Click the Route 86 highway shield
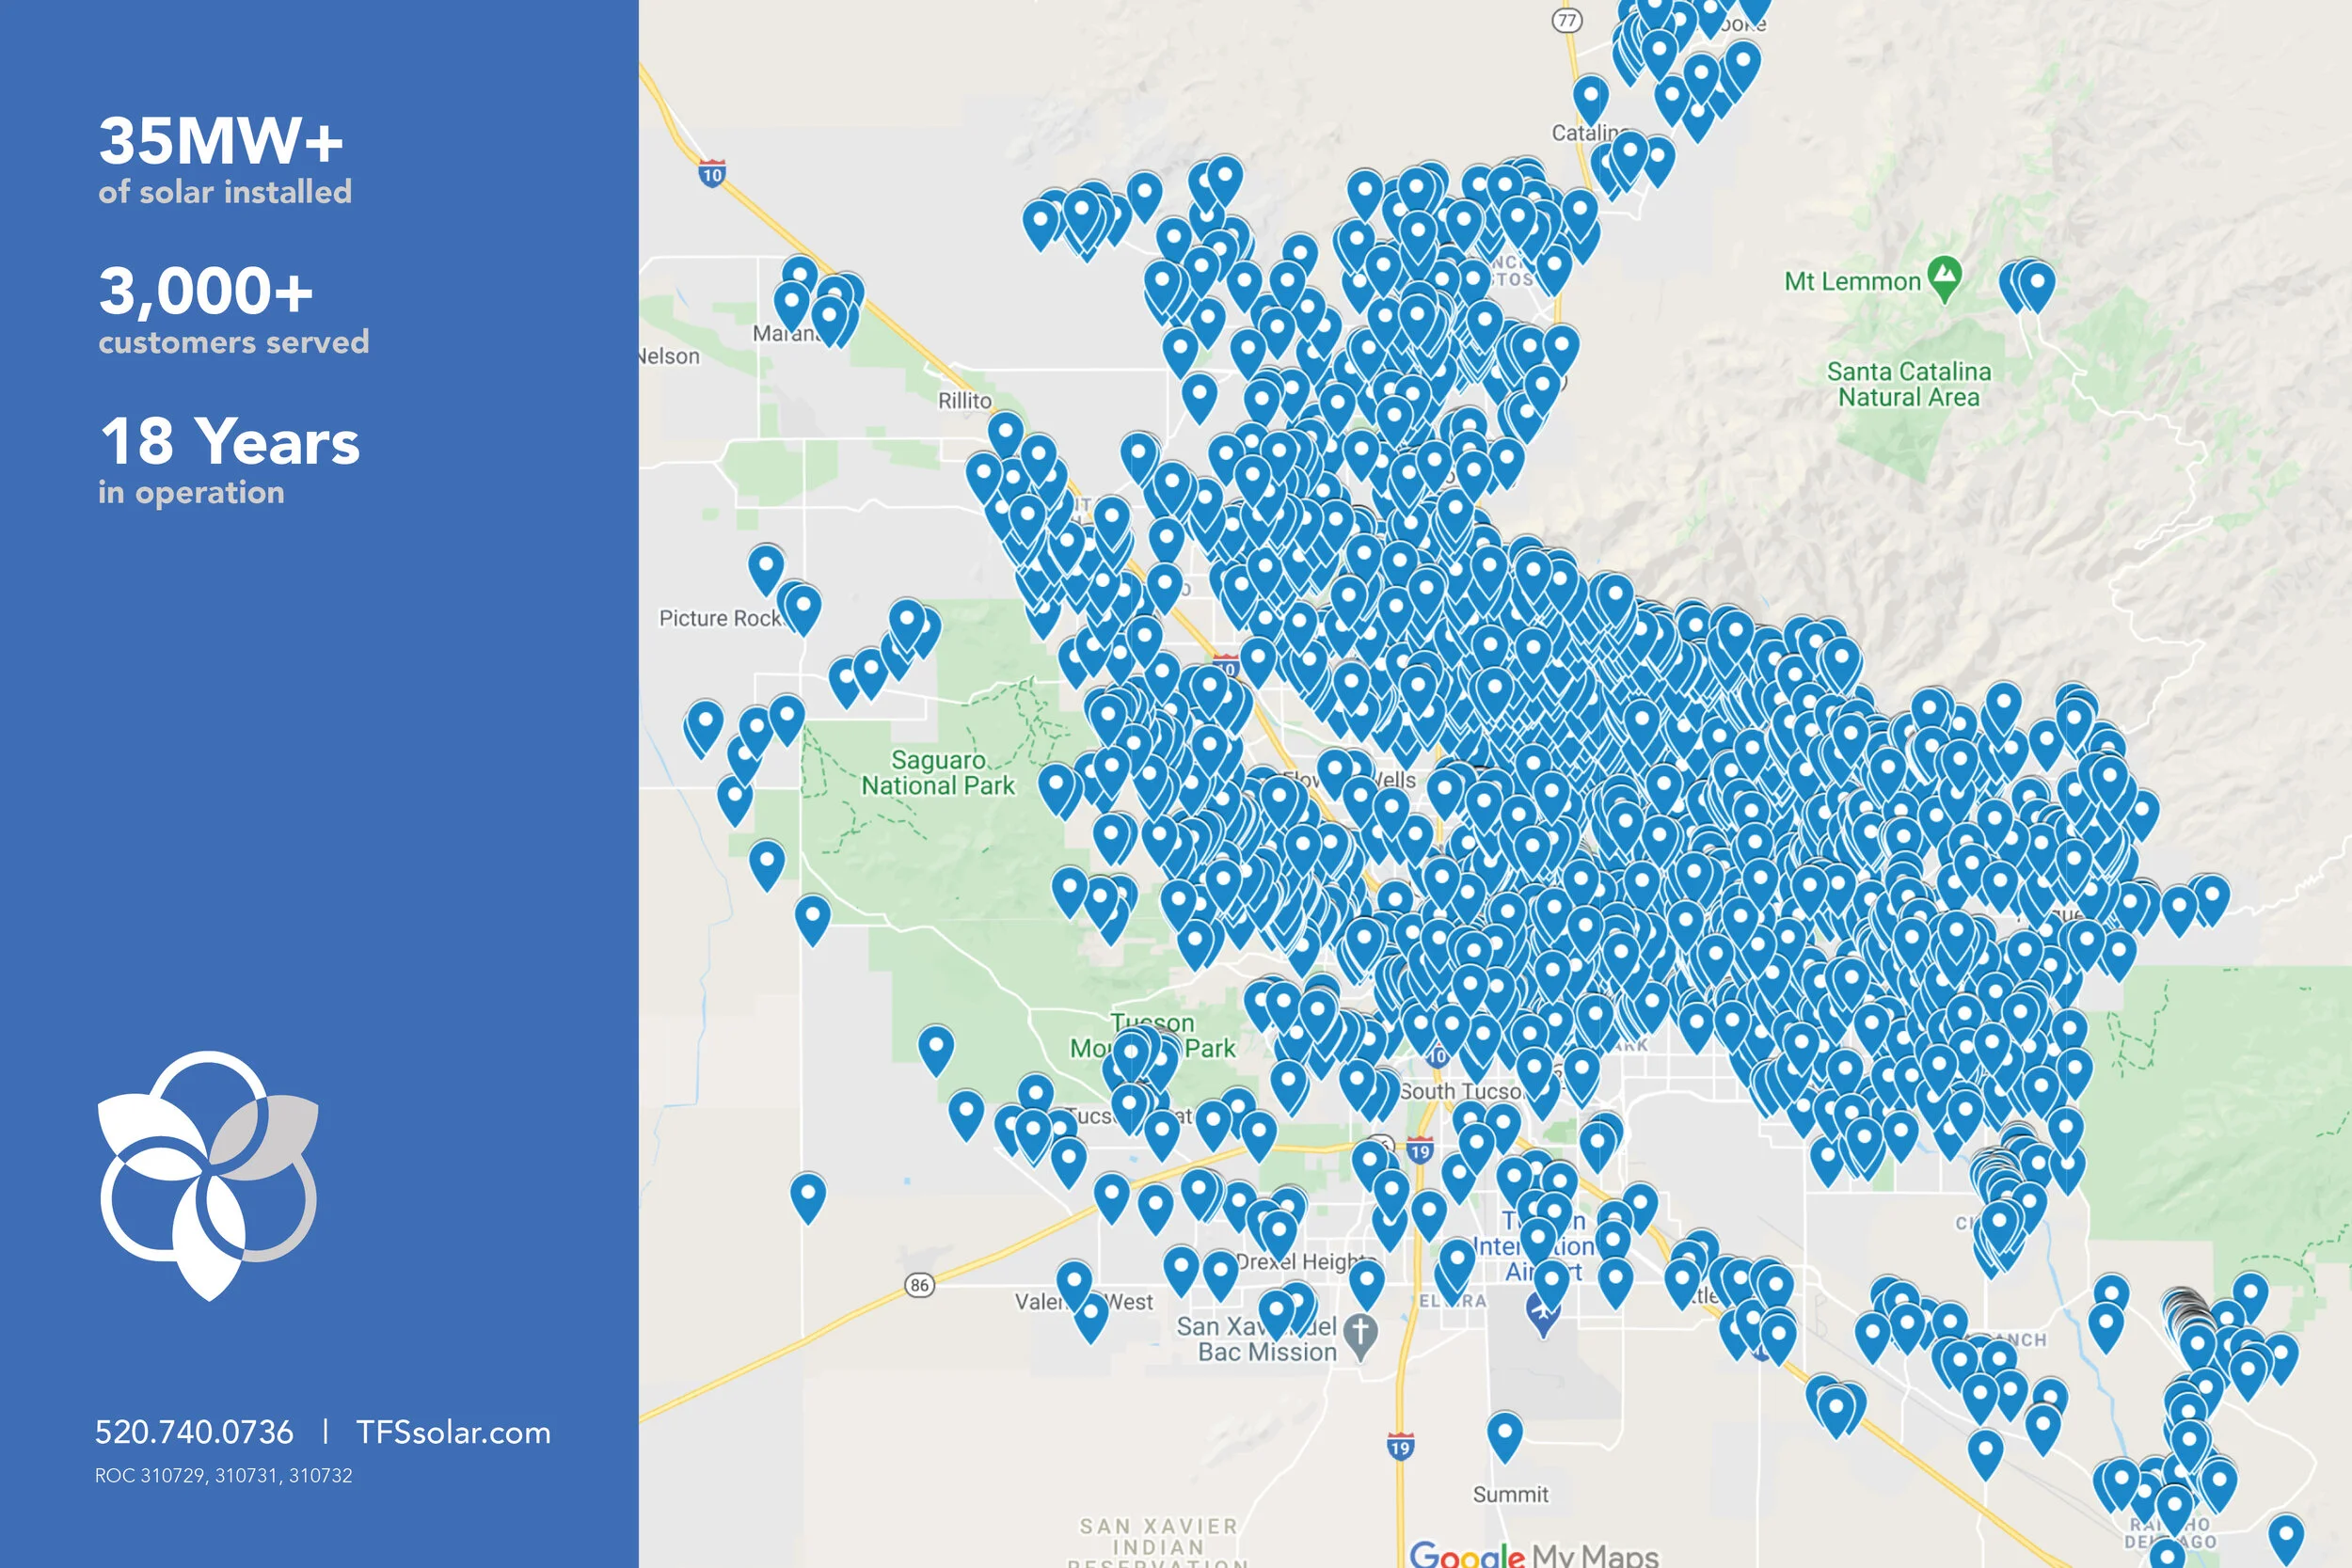Screen dimensions: 2352x1568 click(x=919, y=1285)
